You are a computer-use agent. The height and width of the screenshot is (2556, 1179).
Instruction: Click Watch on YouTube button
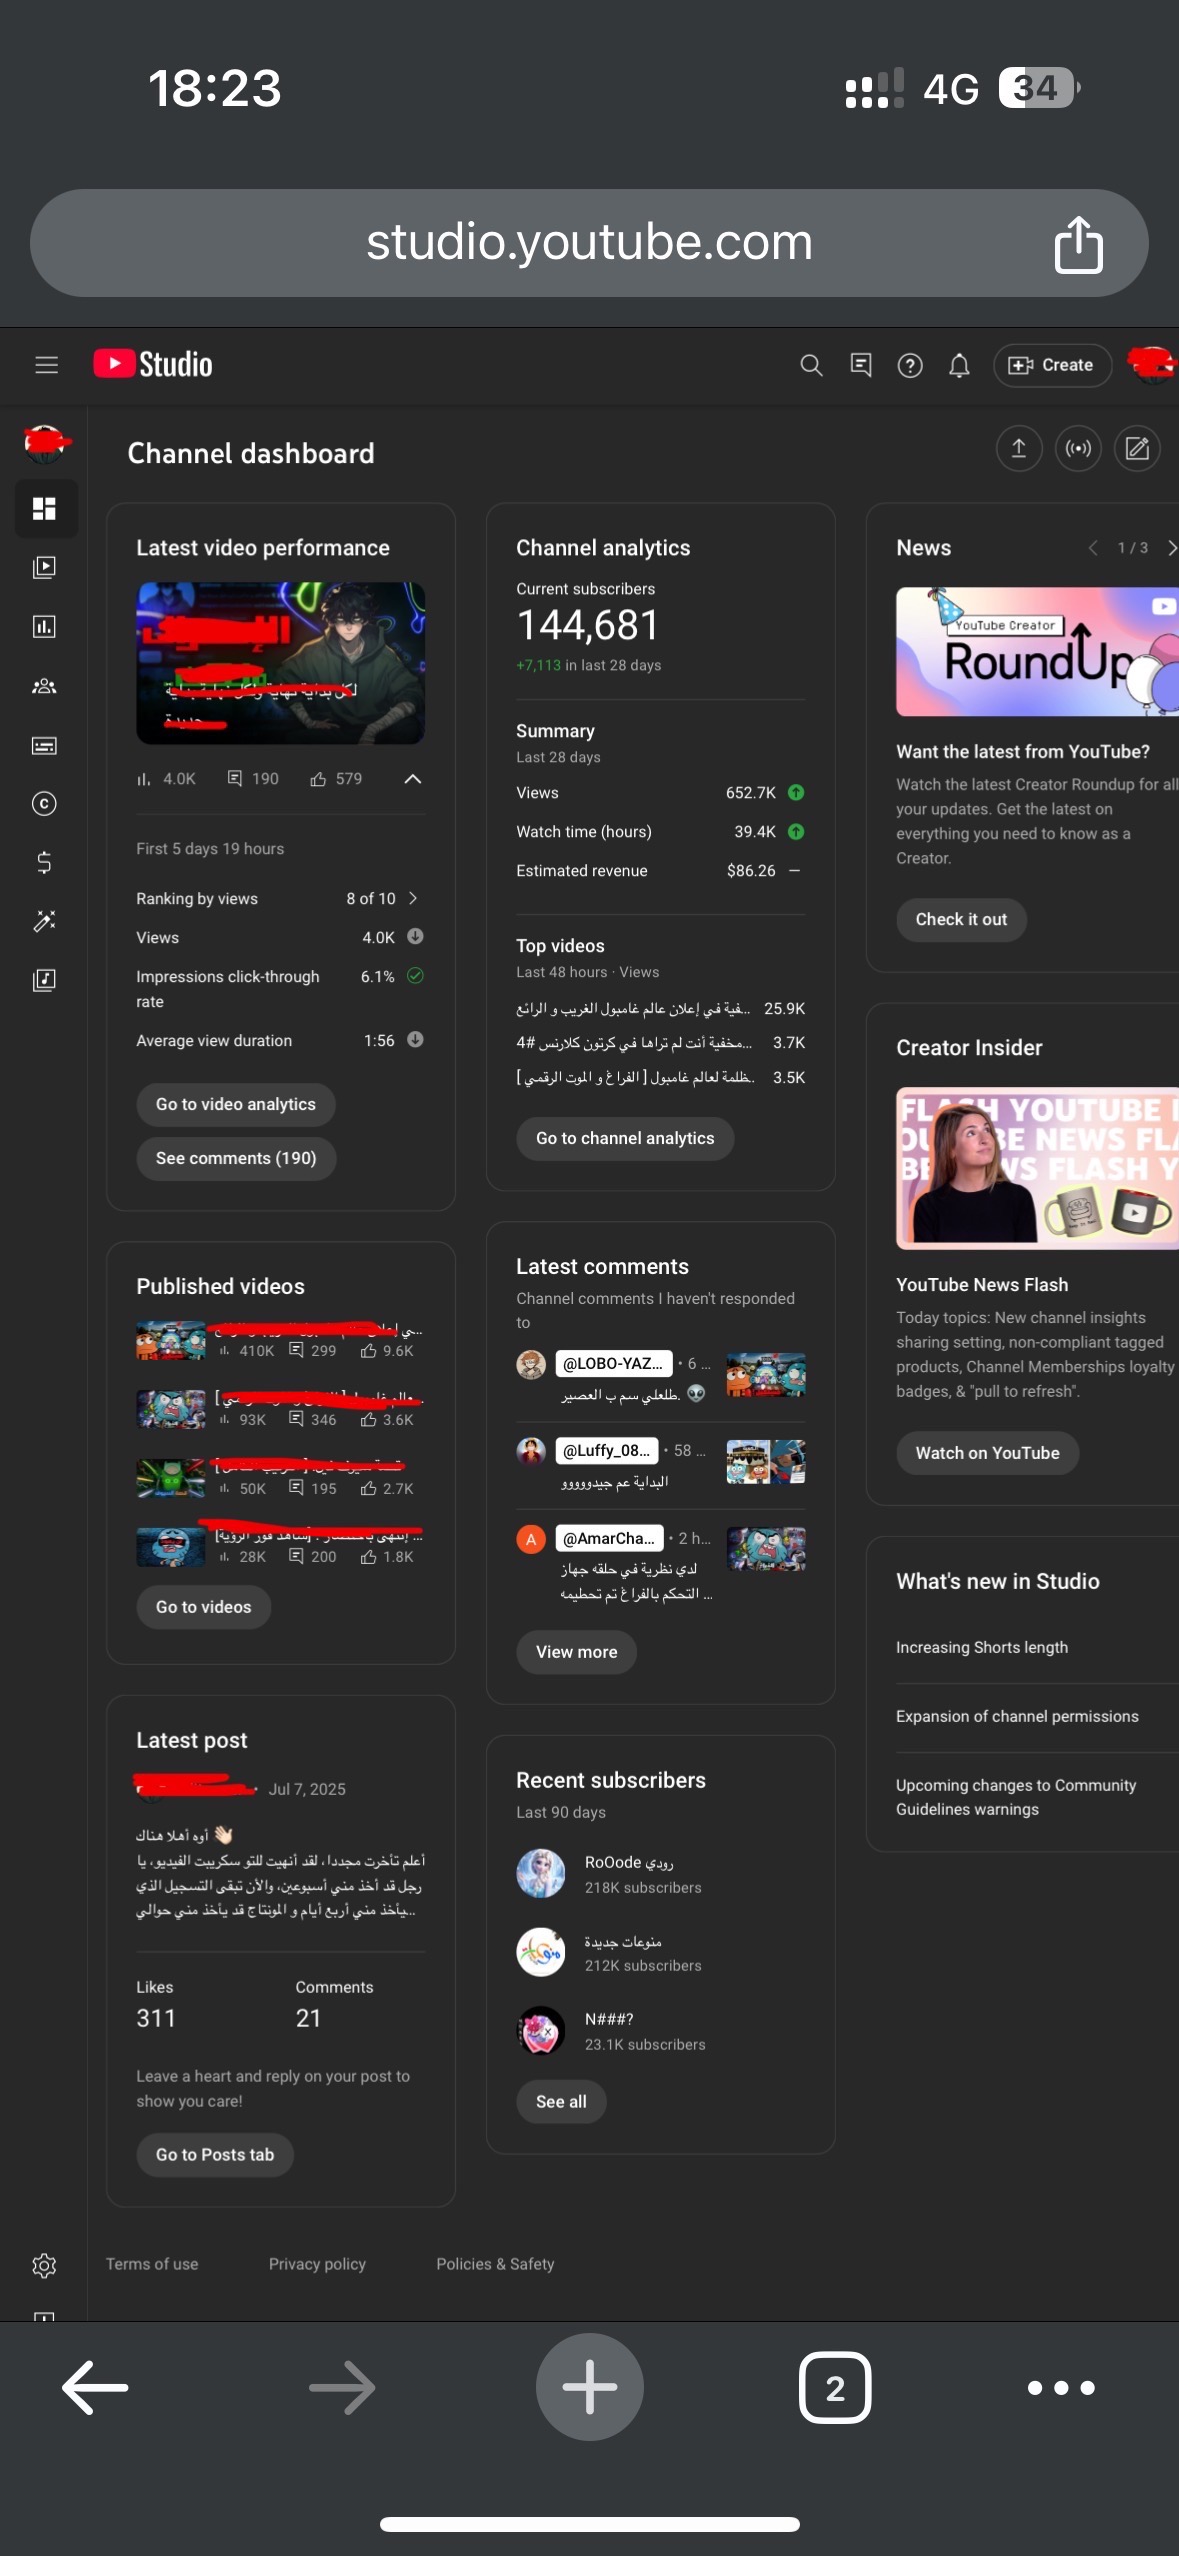[987, 1453]
